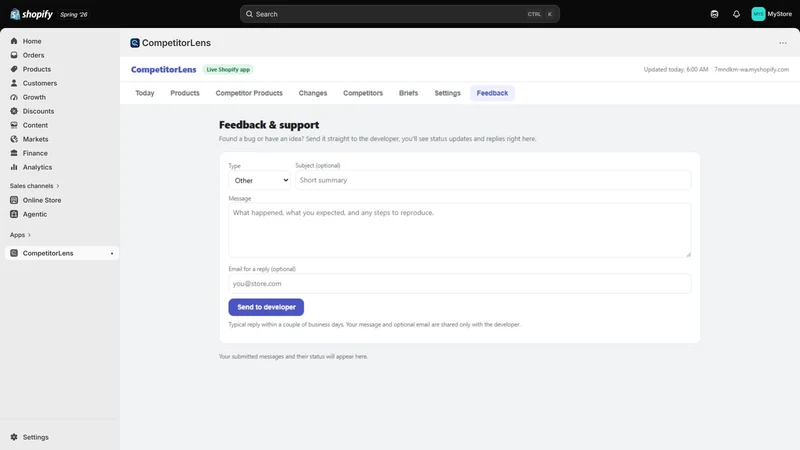The image size is (800, 450).
Task: Click the Message text area
Action: pos(460,230)
